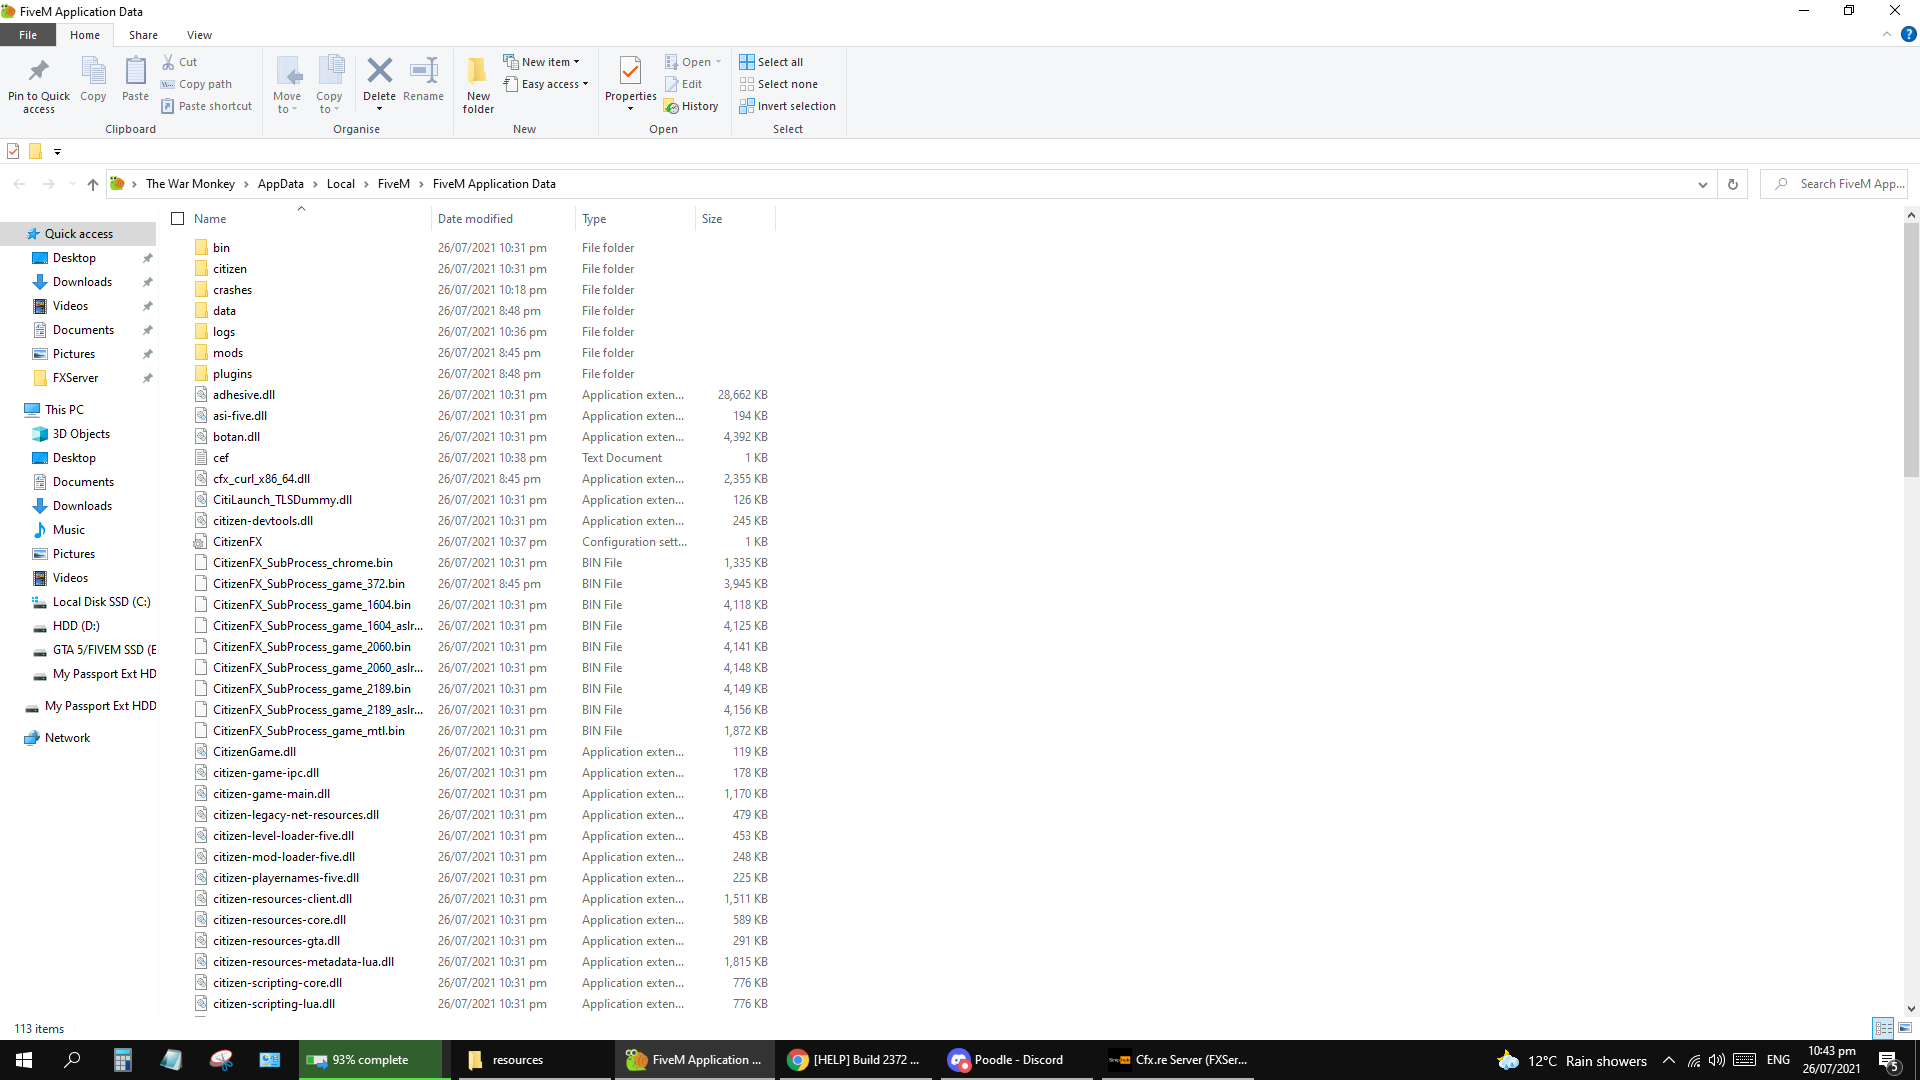
Task: Open the Move to dropdown
Action: [287, 84]
